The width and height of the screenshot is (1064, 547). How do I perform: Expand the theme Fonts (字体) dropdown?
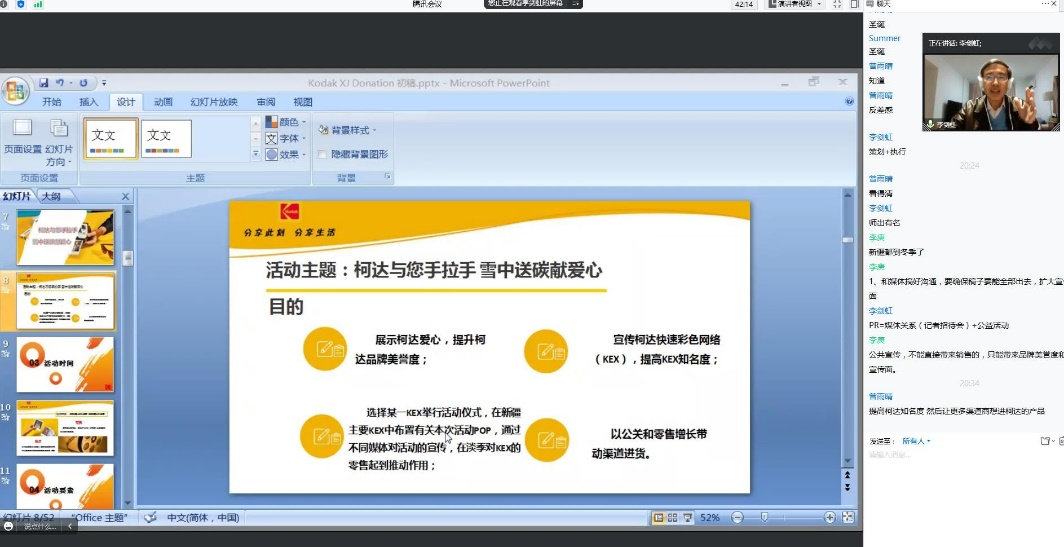click(x=287, y=138)
